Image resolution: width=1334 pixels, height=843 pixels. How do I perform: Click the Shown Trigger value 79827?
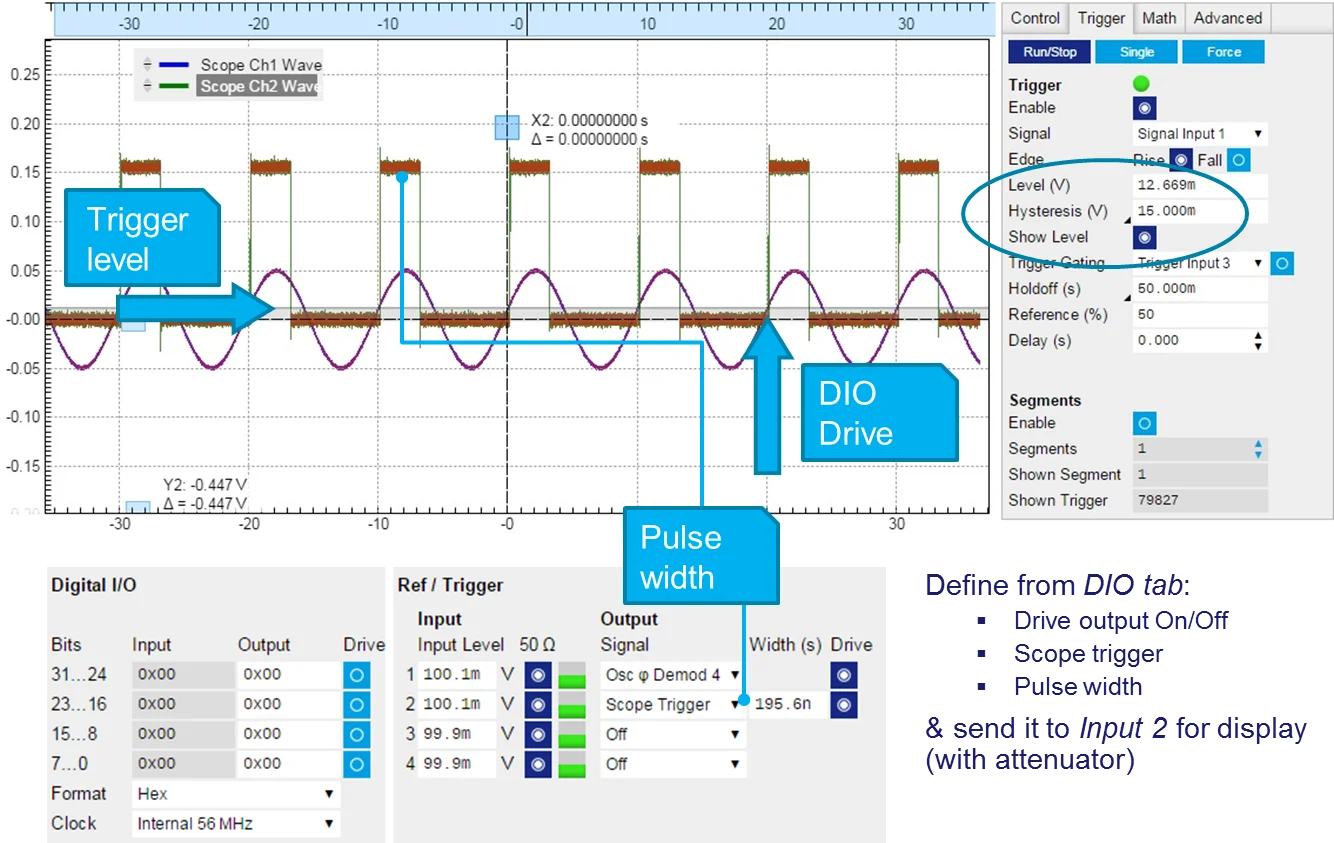pos(1200,500)
